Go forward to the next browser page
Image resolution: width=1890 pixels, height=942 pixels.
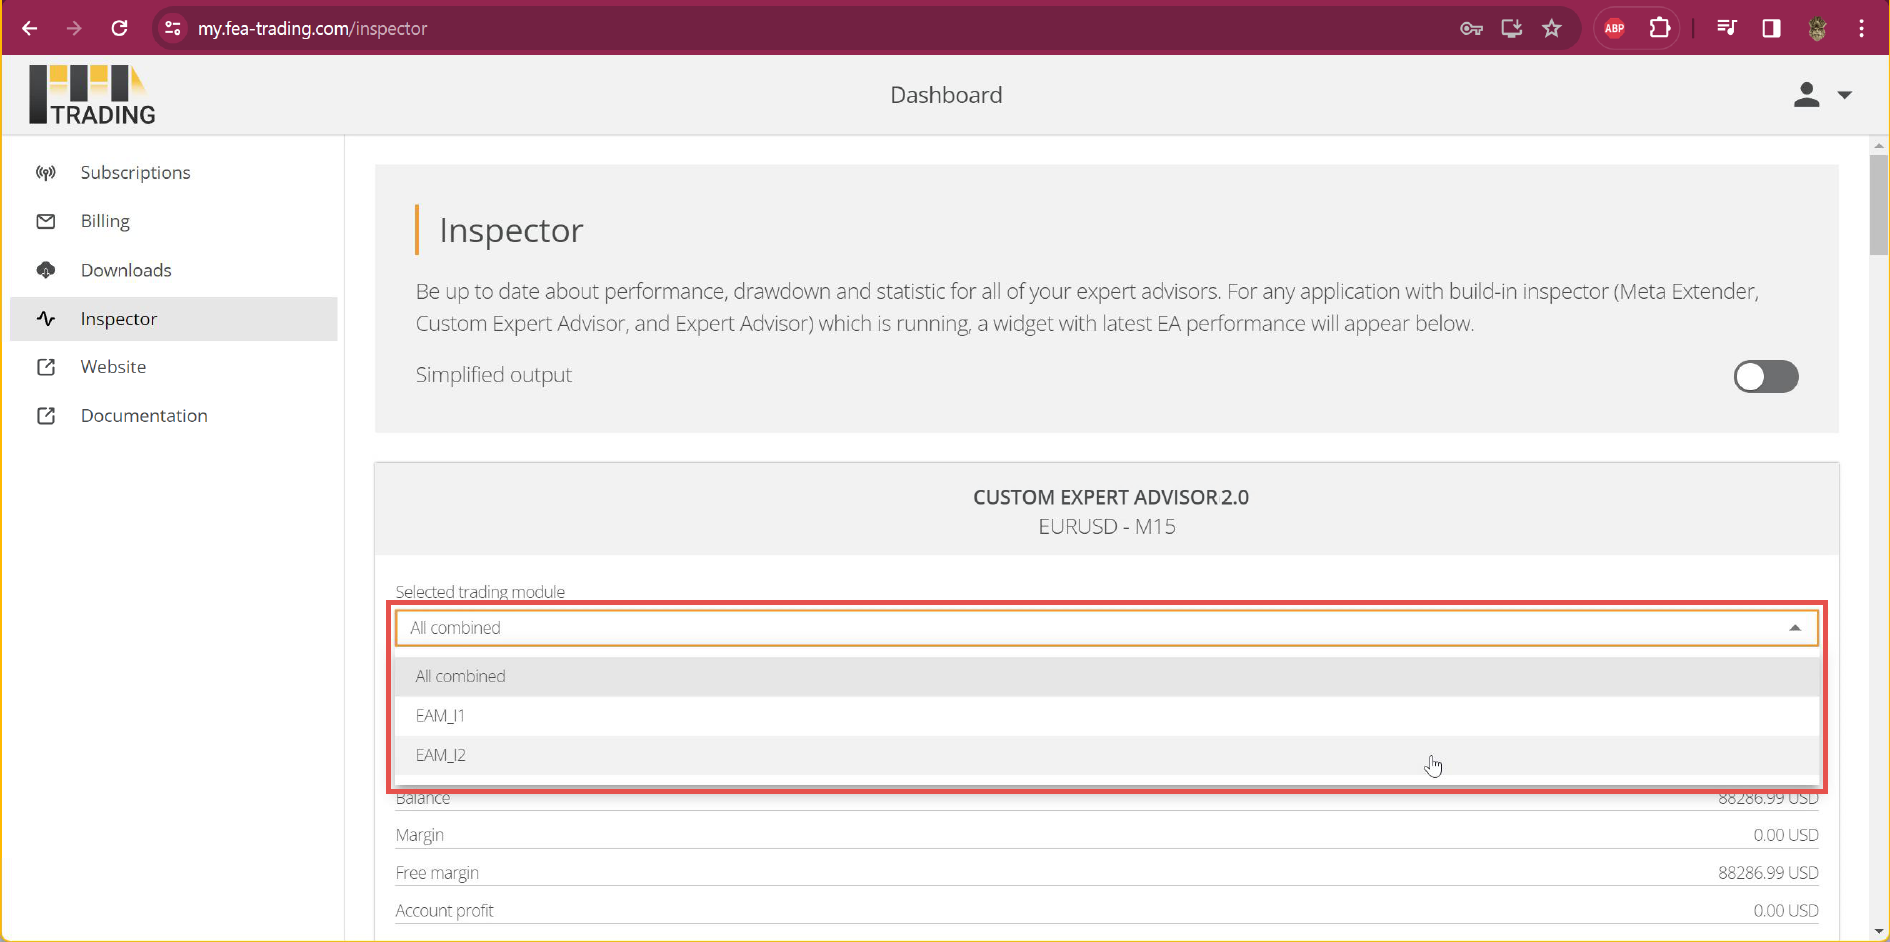point(74,28)
